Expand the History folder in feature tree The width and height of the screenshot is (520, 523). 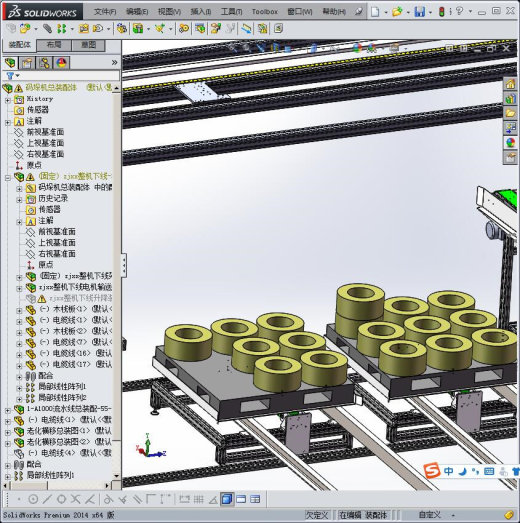[8, 99]
